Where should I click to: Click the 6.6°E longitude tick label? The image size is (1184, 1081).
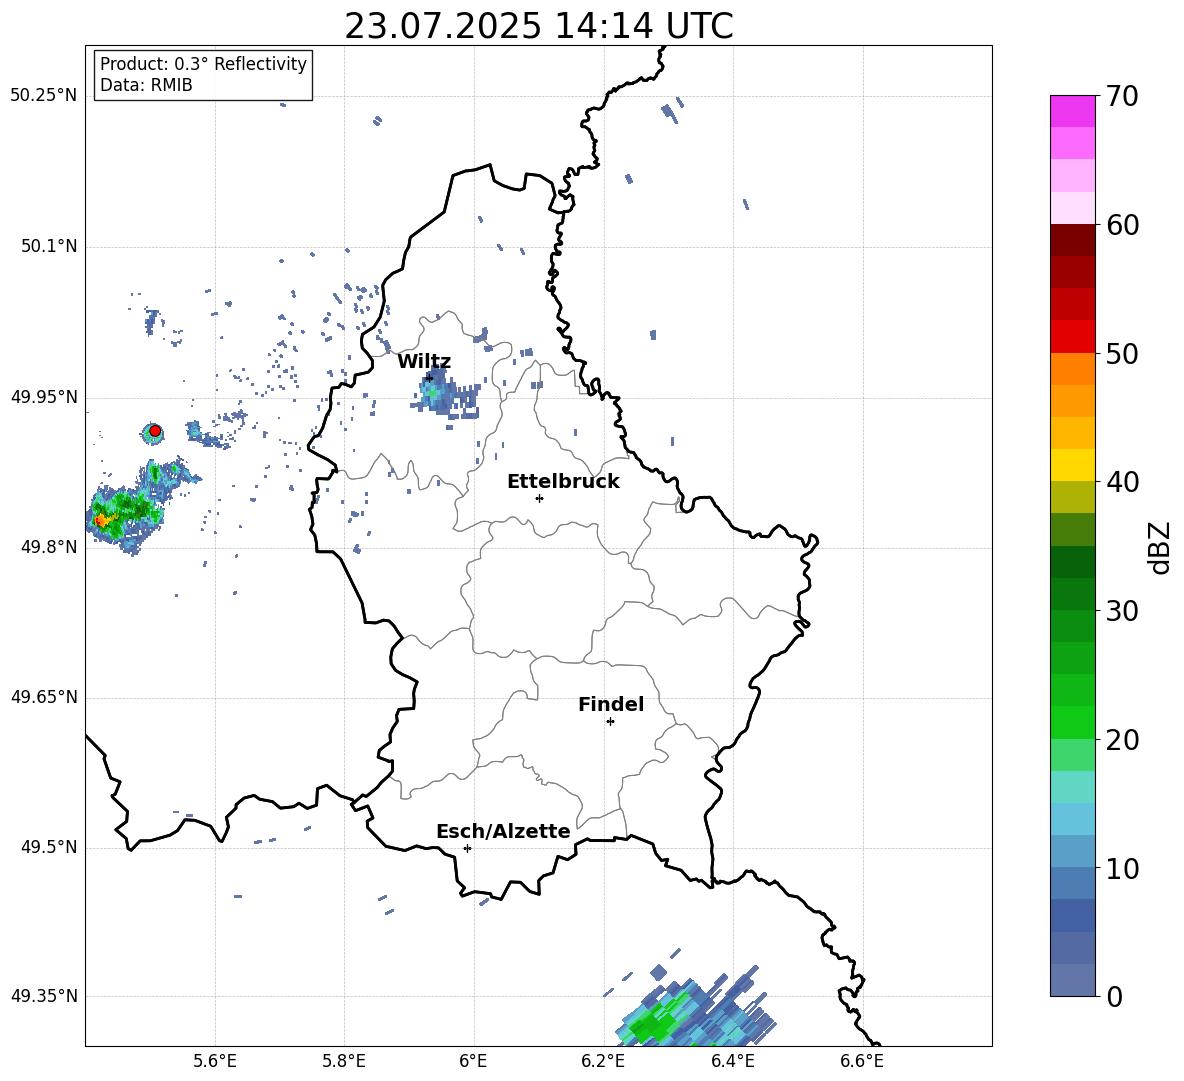[x=862, y=1061]
